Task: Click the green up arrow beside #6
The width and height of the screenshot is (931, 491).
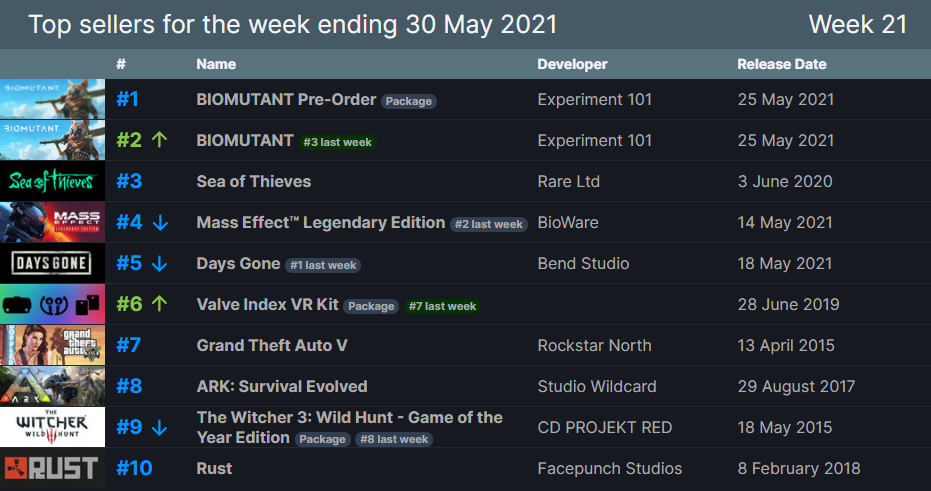Action: click(159, 304)
